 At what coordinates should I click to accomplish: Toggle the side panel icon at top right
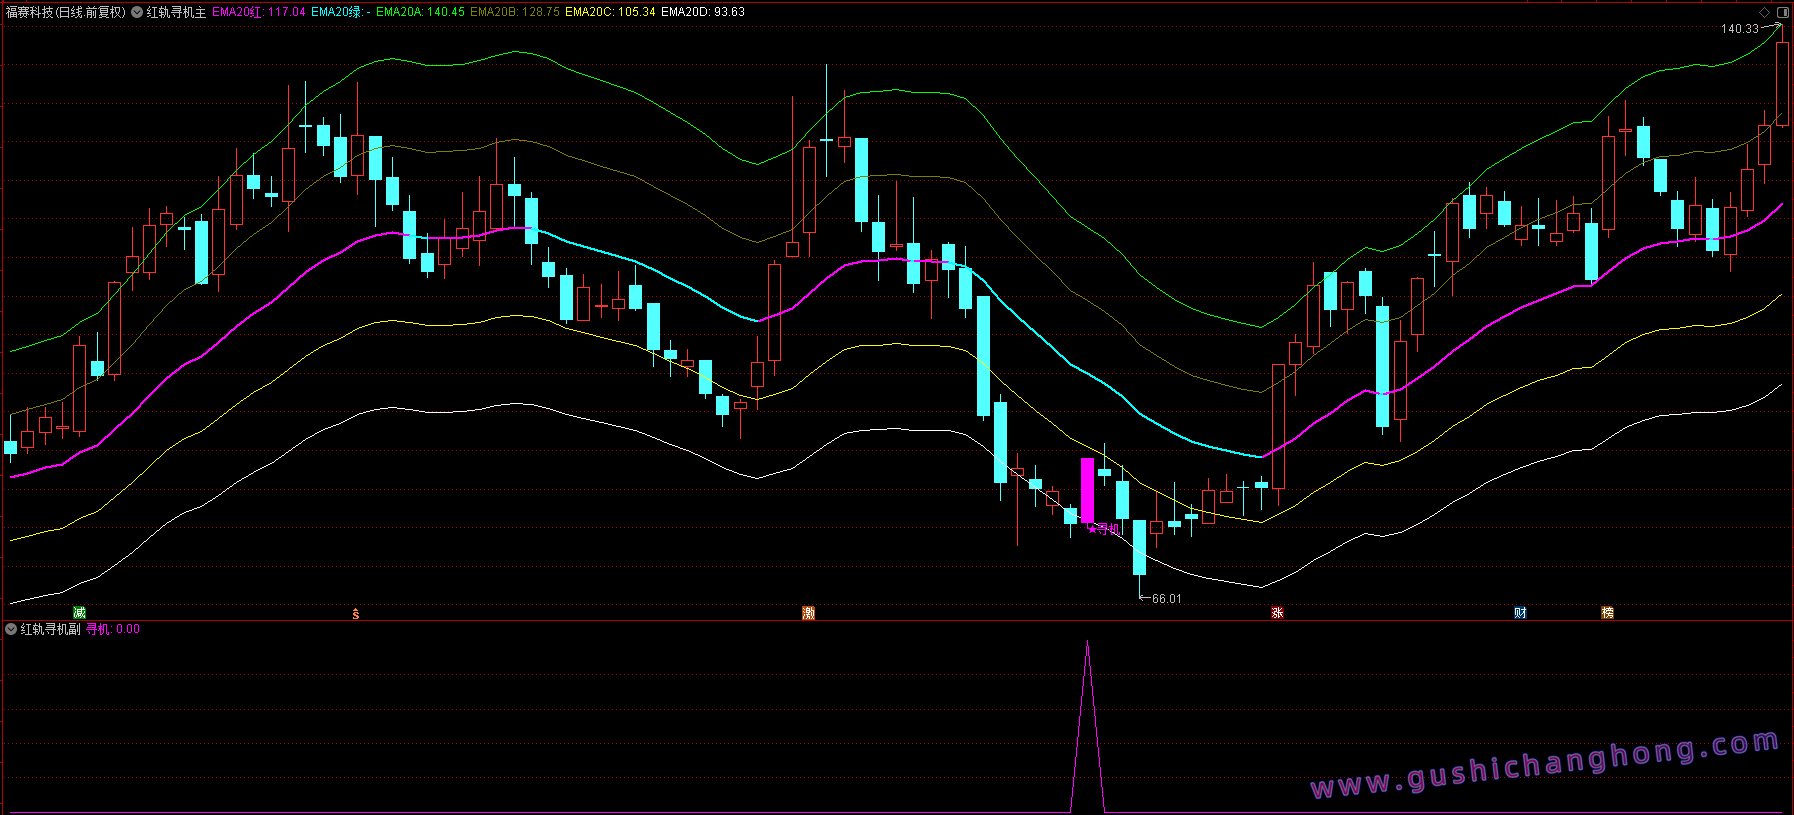[x=1782, y=12]
